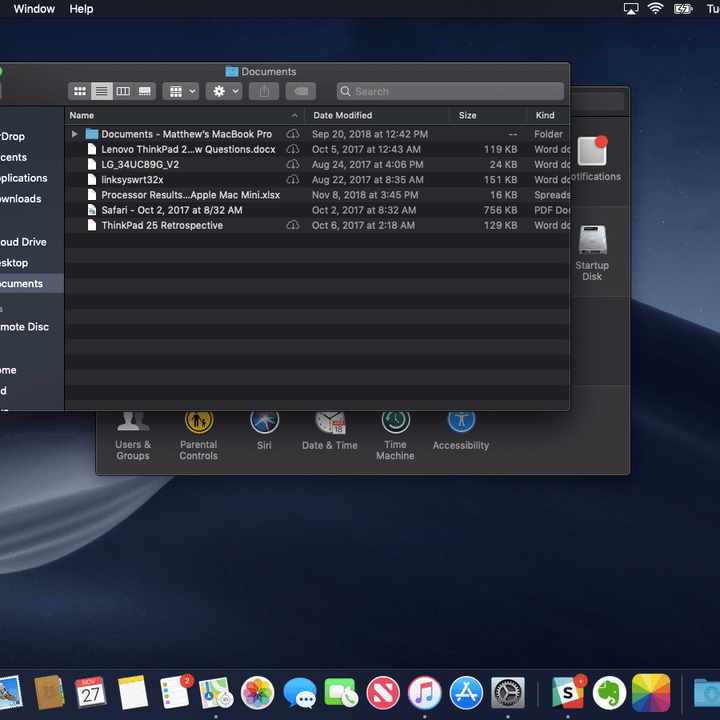
Task: Open Messages from the Dock
Action: [300, 692]
